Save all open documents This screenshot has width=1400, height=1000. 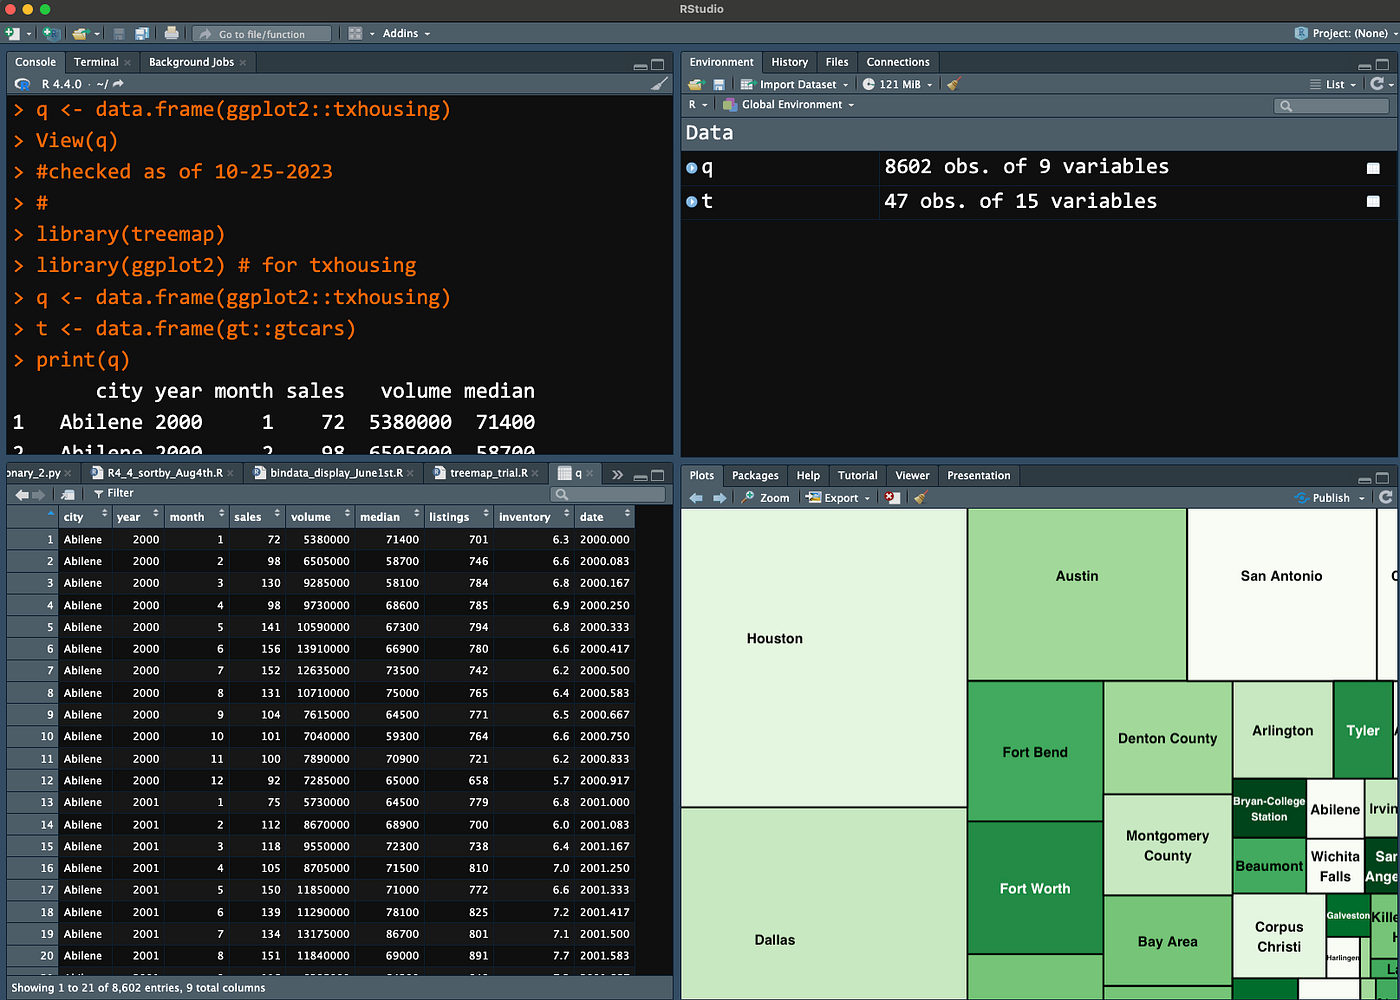pos(142,33)
